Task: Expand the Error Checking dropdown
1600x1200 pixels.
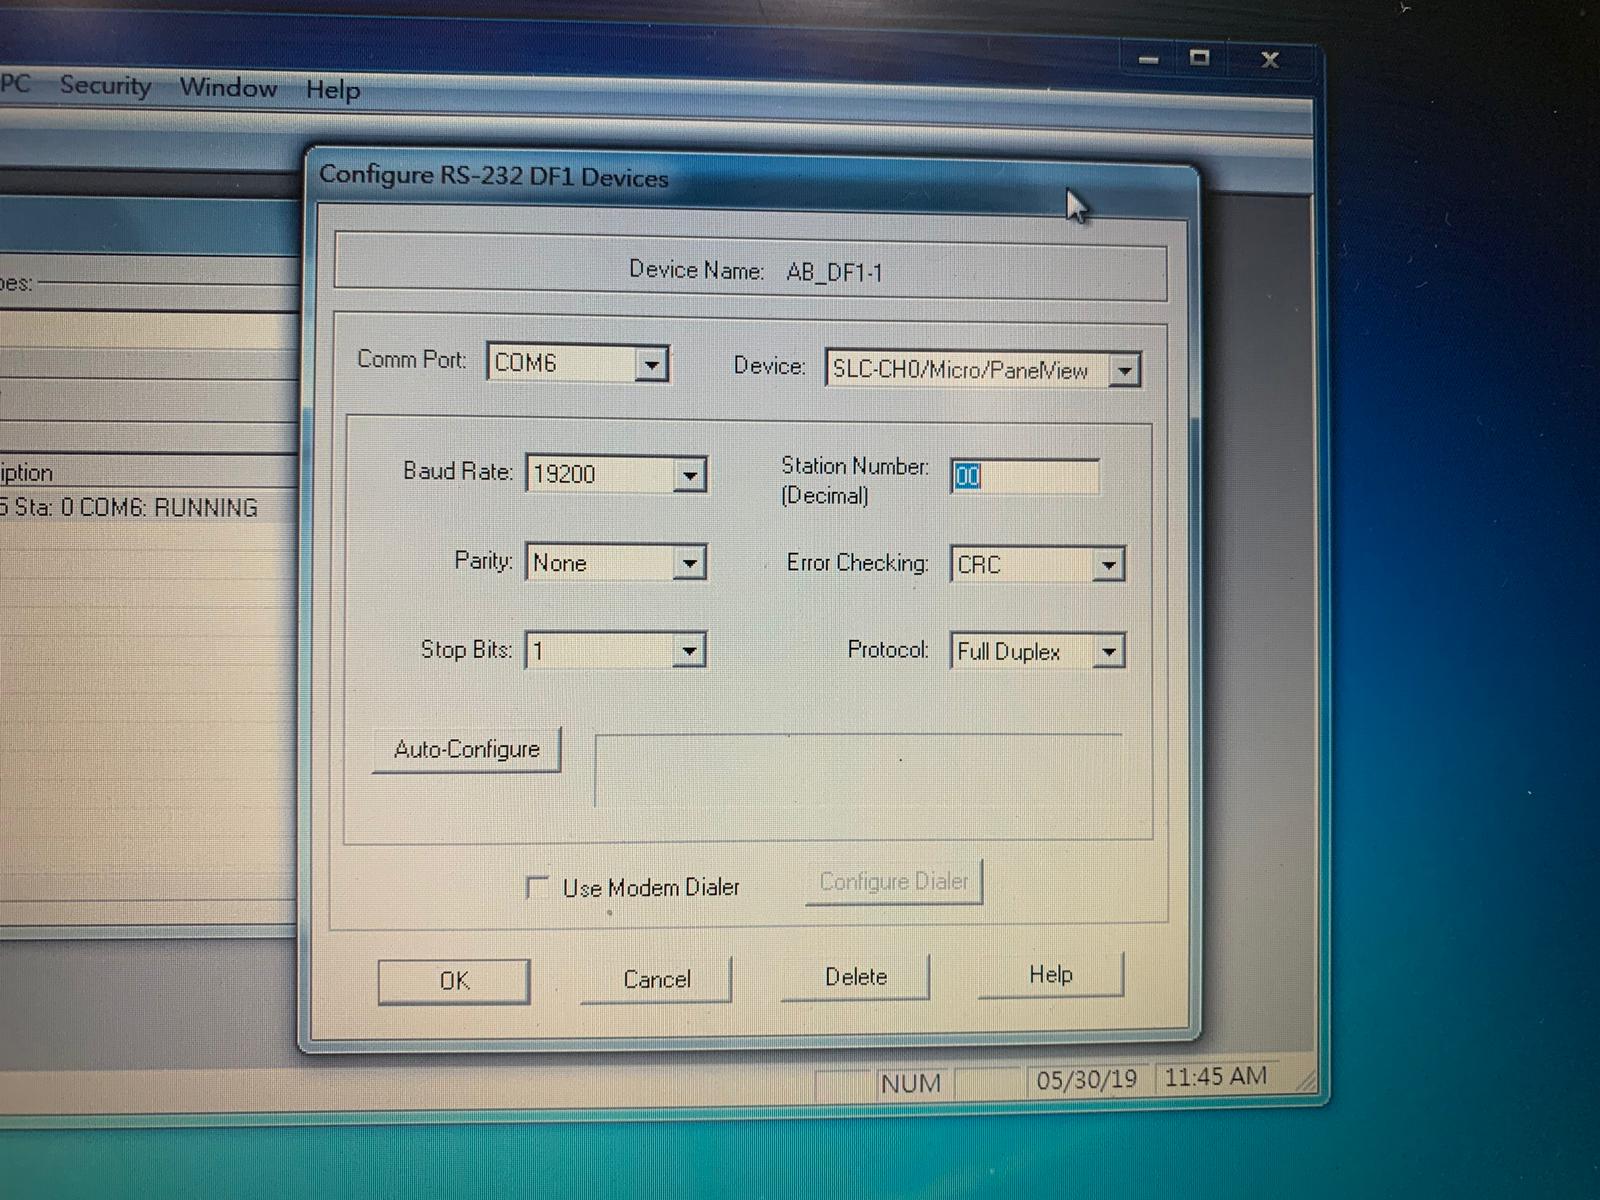Action: [1108, 566]
